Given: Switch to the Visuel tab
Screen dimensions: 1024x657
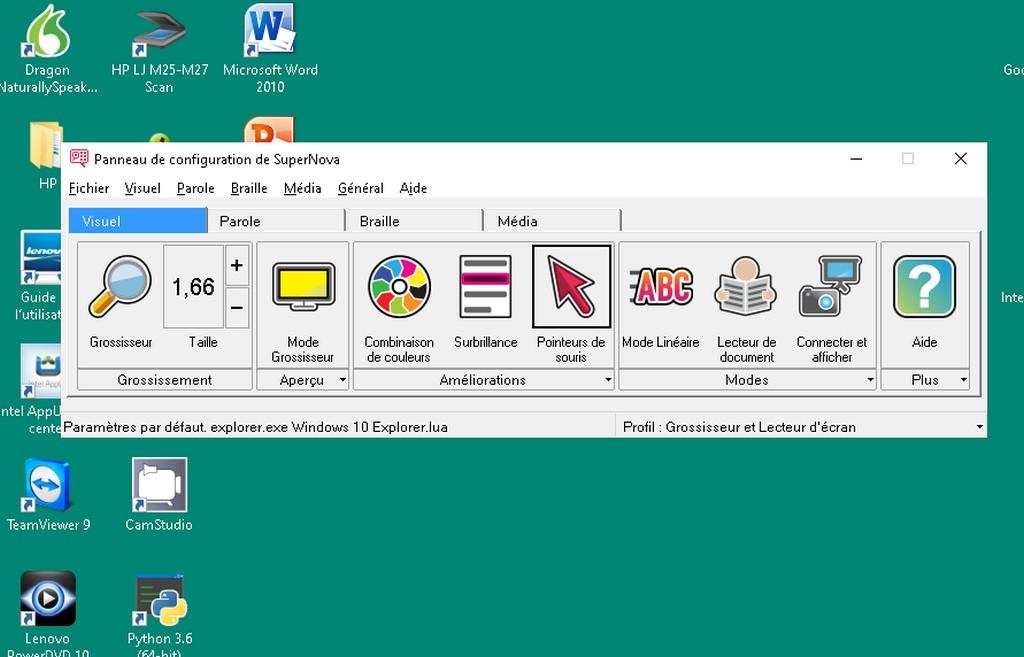Looking at the screenshot, I should 138,221.
